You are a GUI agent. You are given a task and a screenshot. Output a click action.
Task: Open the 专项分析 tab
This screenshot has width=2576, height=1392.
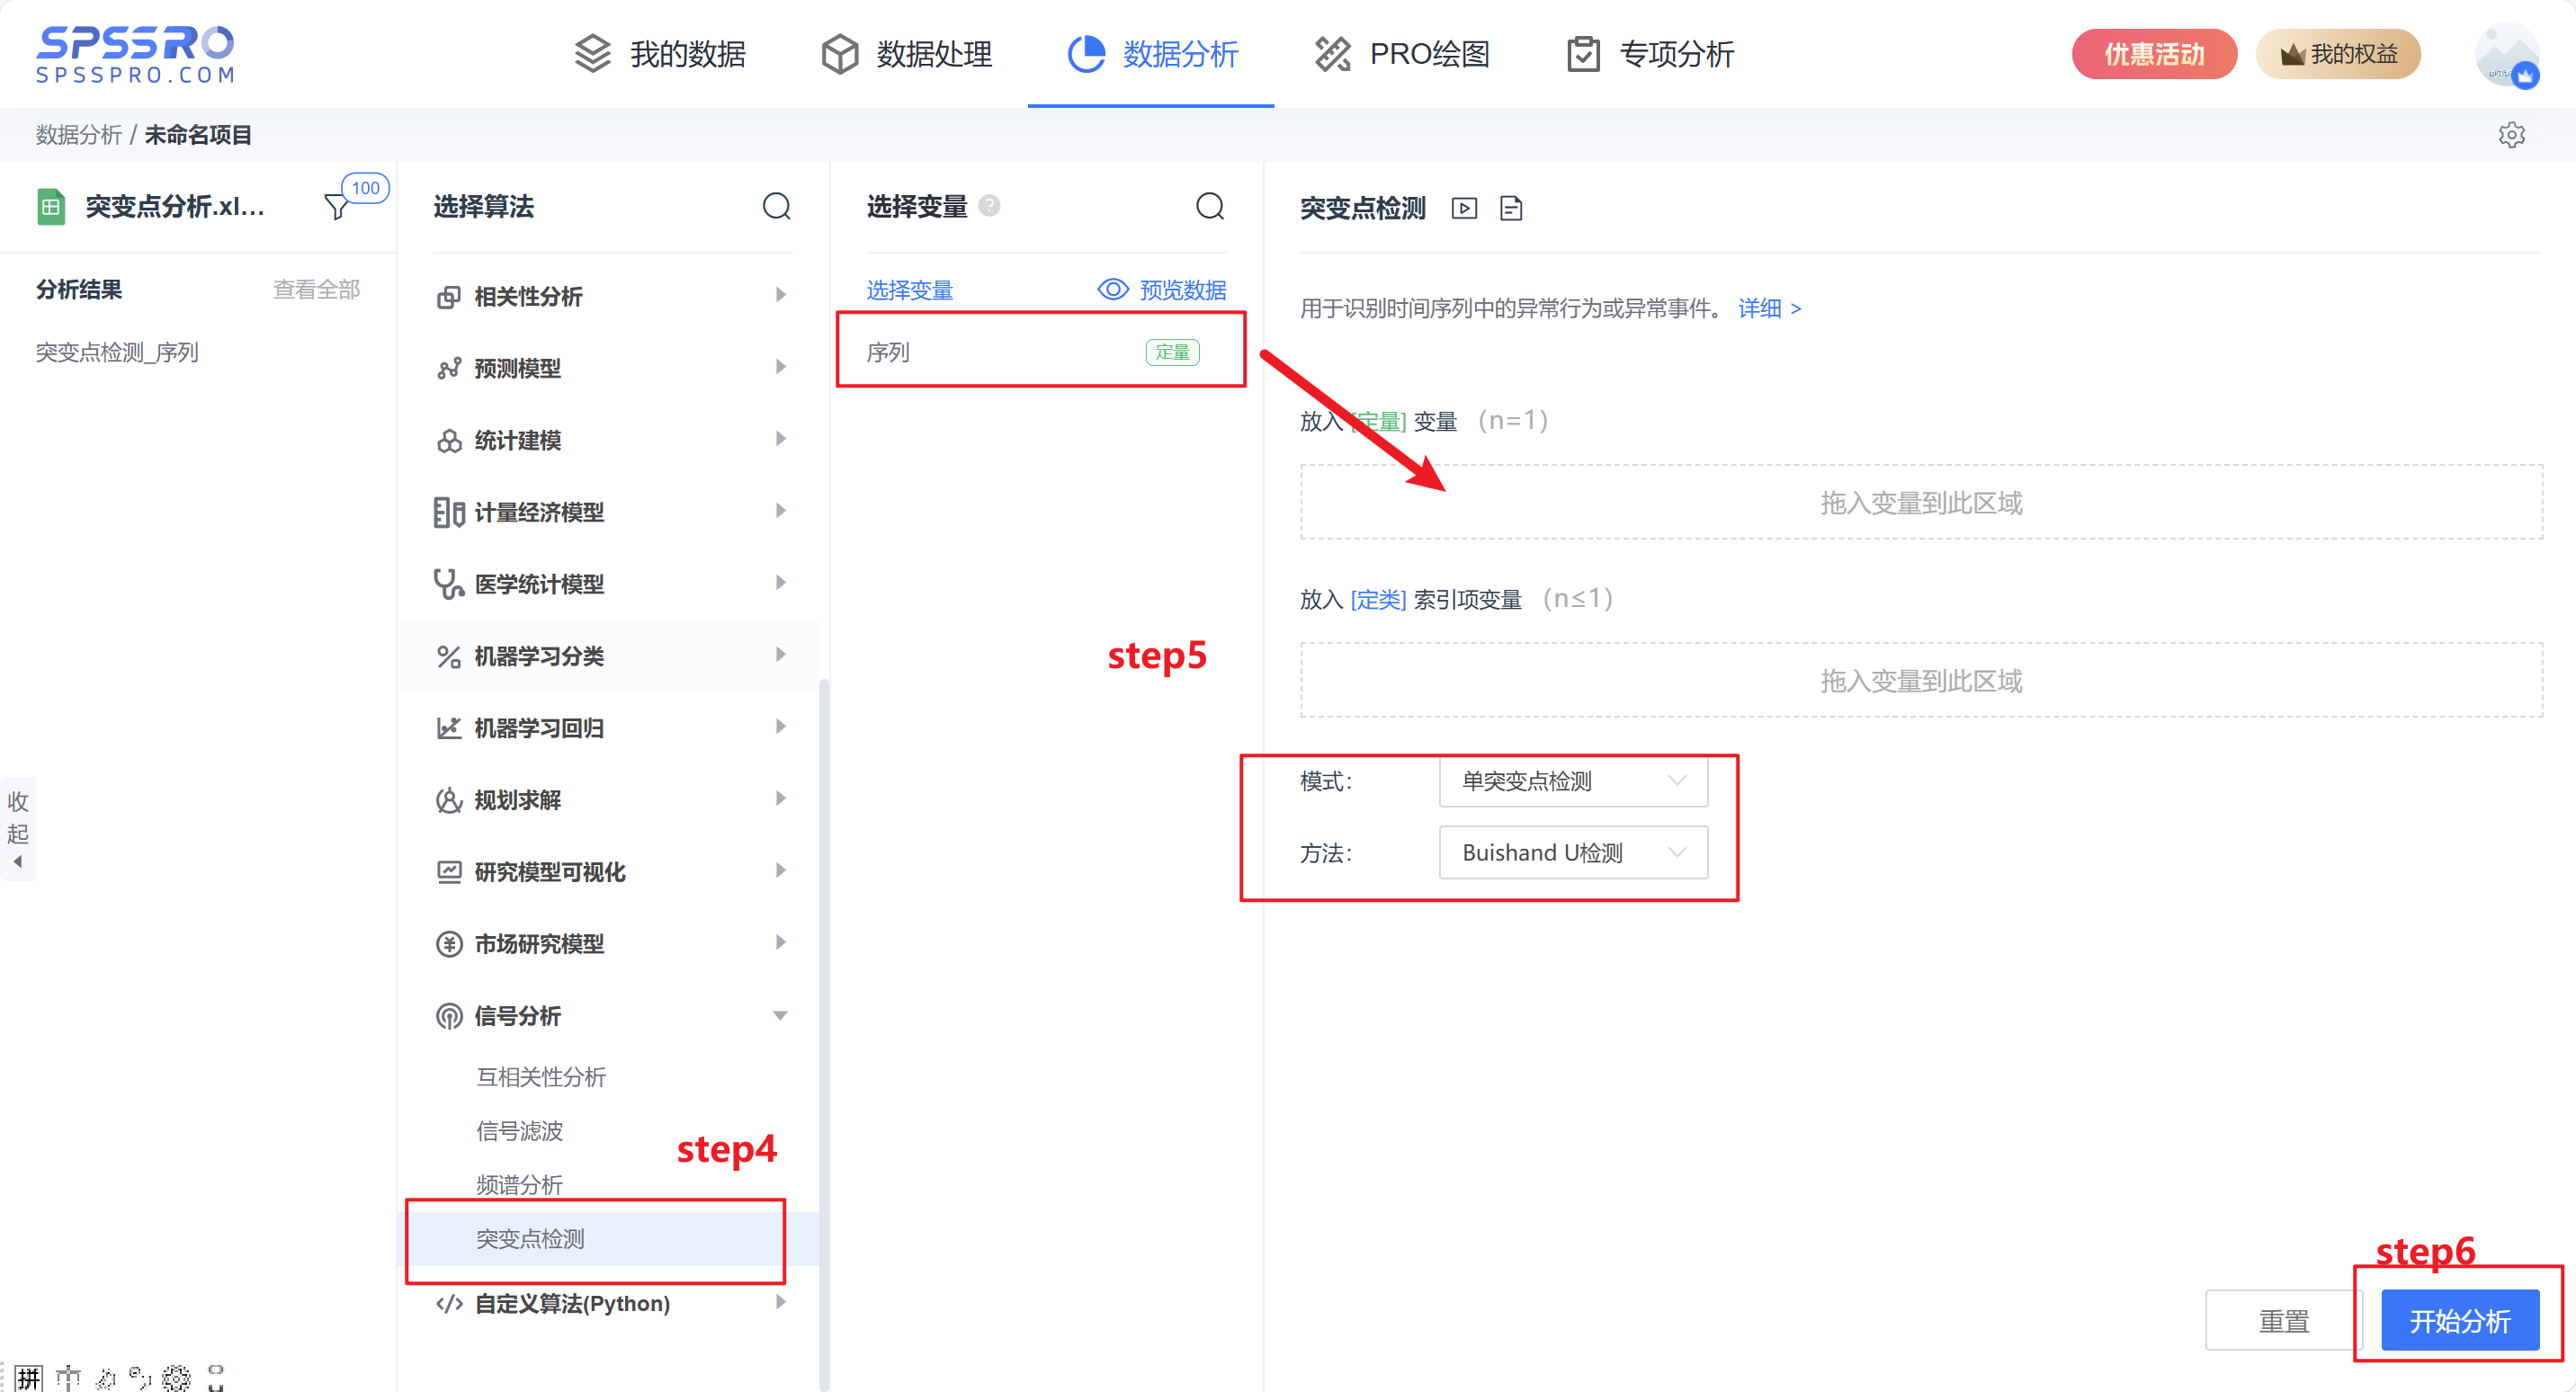pyautogui.click(x=1650, y=54)
